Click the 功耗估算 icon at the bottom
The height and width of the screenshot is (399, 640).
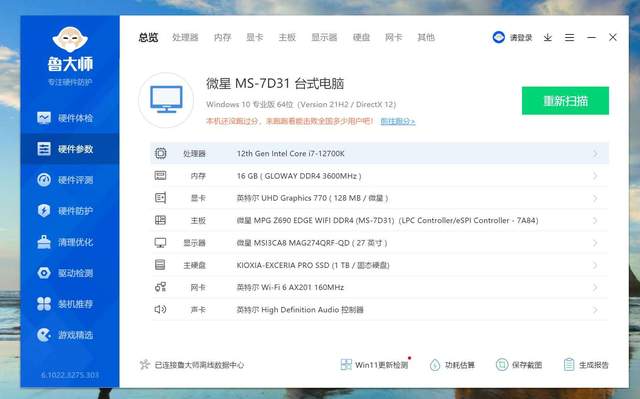point(435,365)
